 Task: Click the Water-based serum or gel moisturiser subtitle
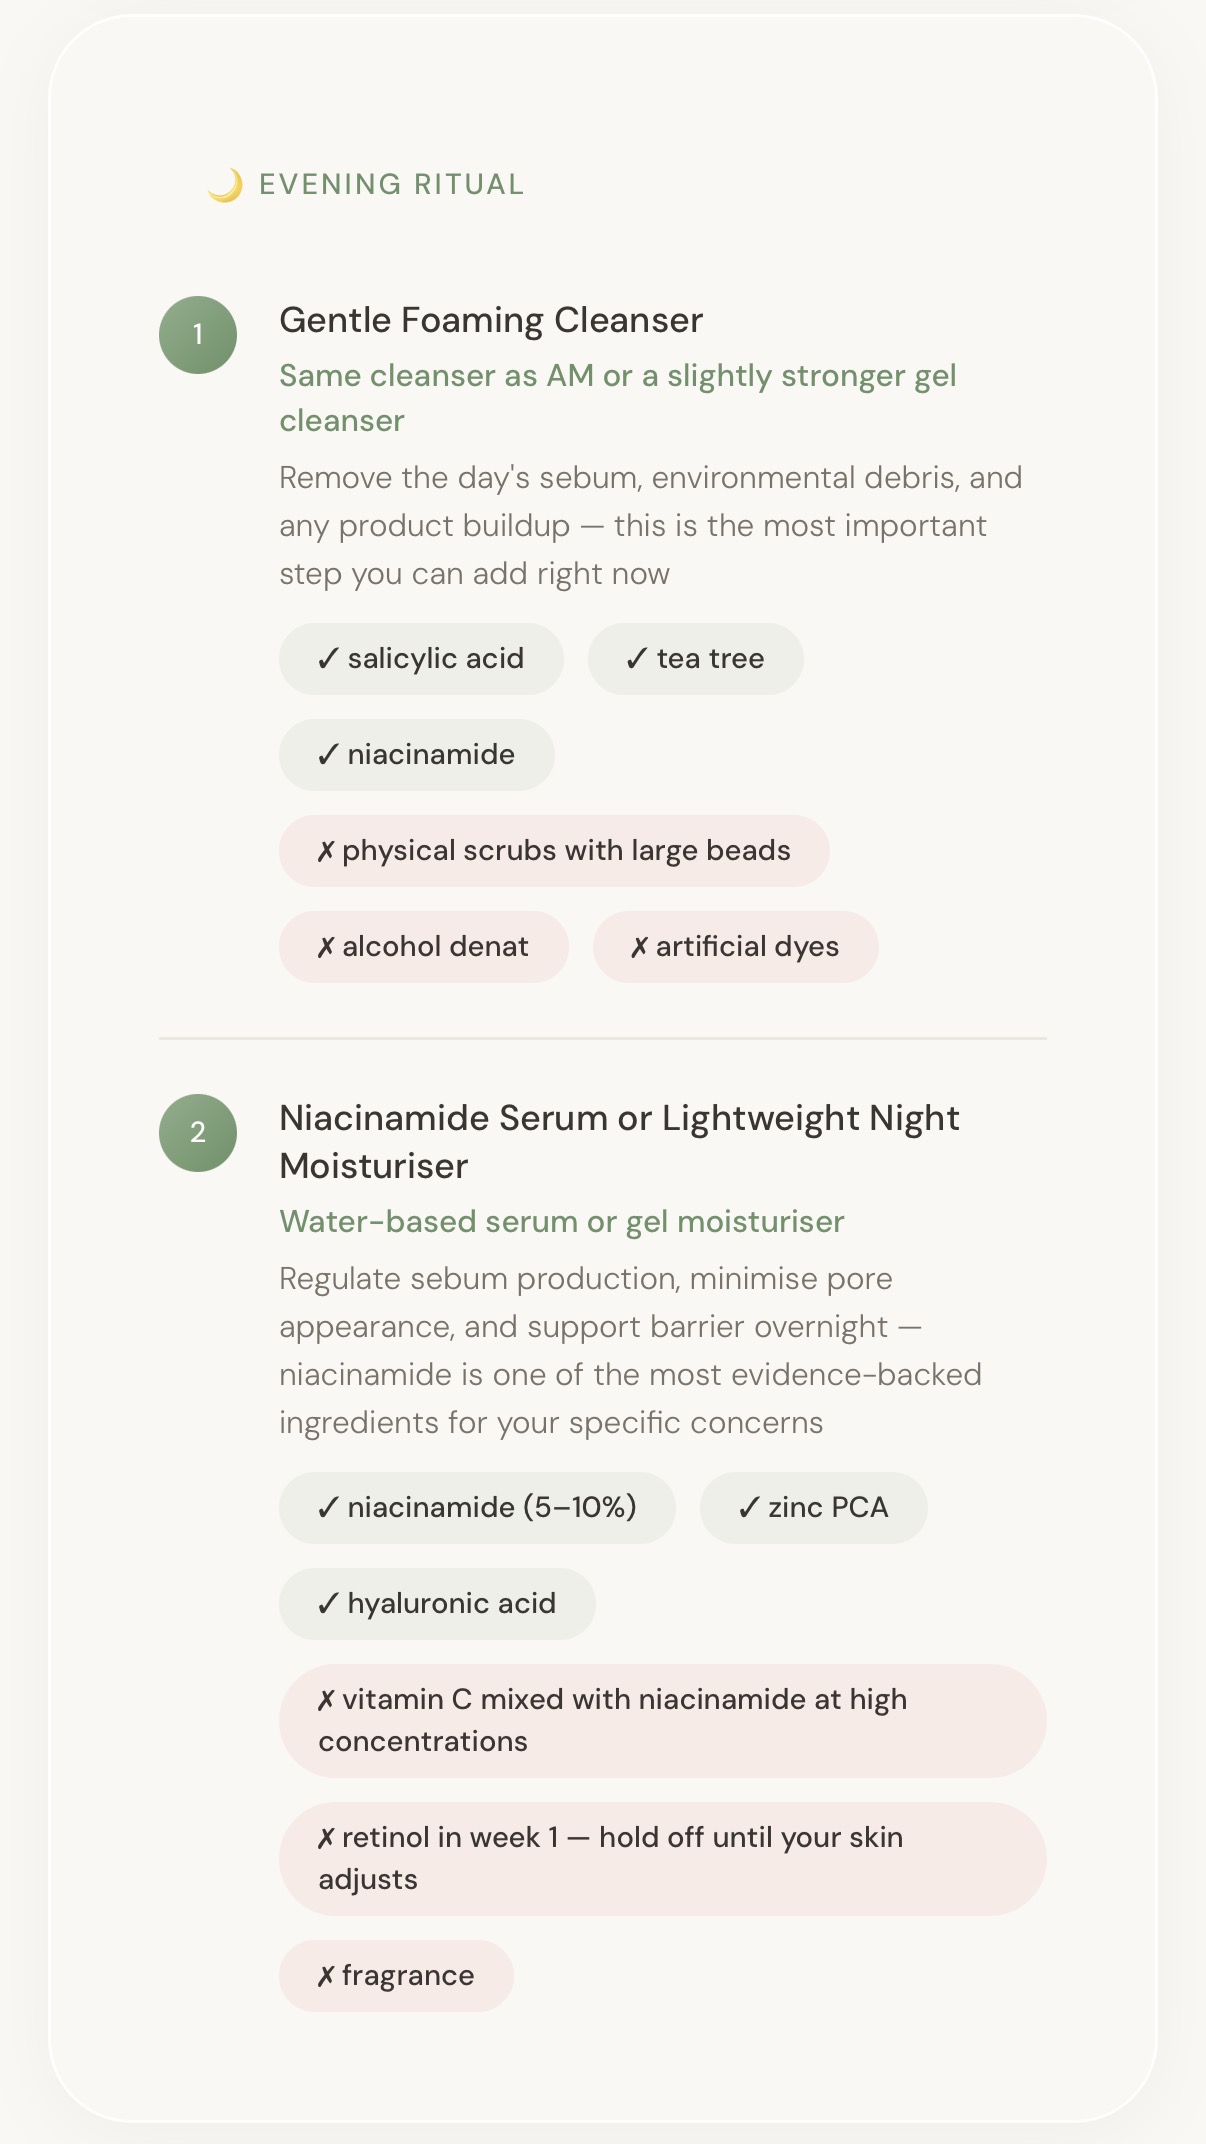point(561,1222)
